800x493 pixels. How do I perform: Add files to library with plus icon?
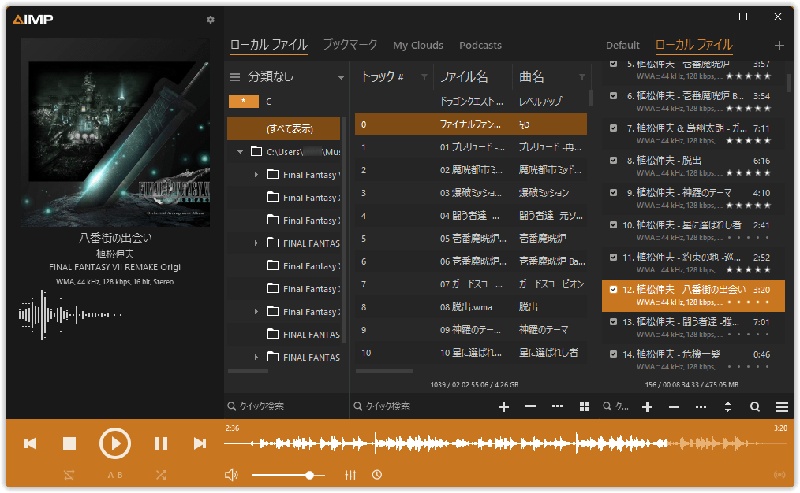pyautogui.click(x=504, y=407)
